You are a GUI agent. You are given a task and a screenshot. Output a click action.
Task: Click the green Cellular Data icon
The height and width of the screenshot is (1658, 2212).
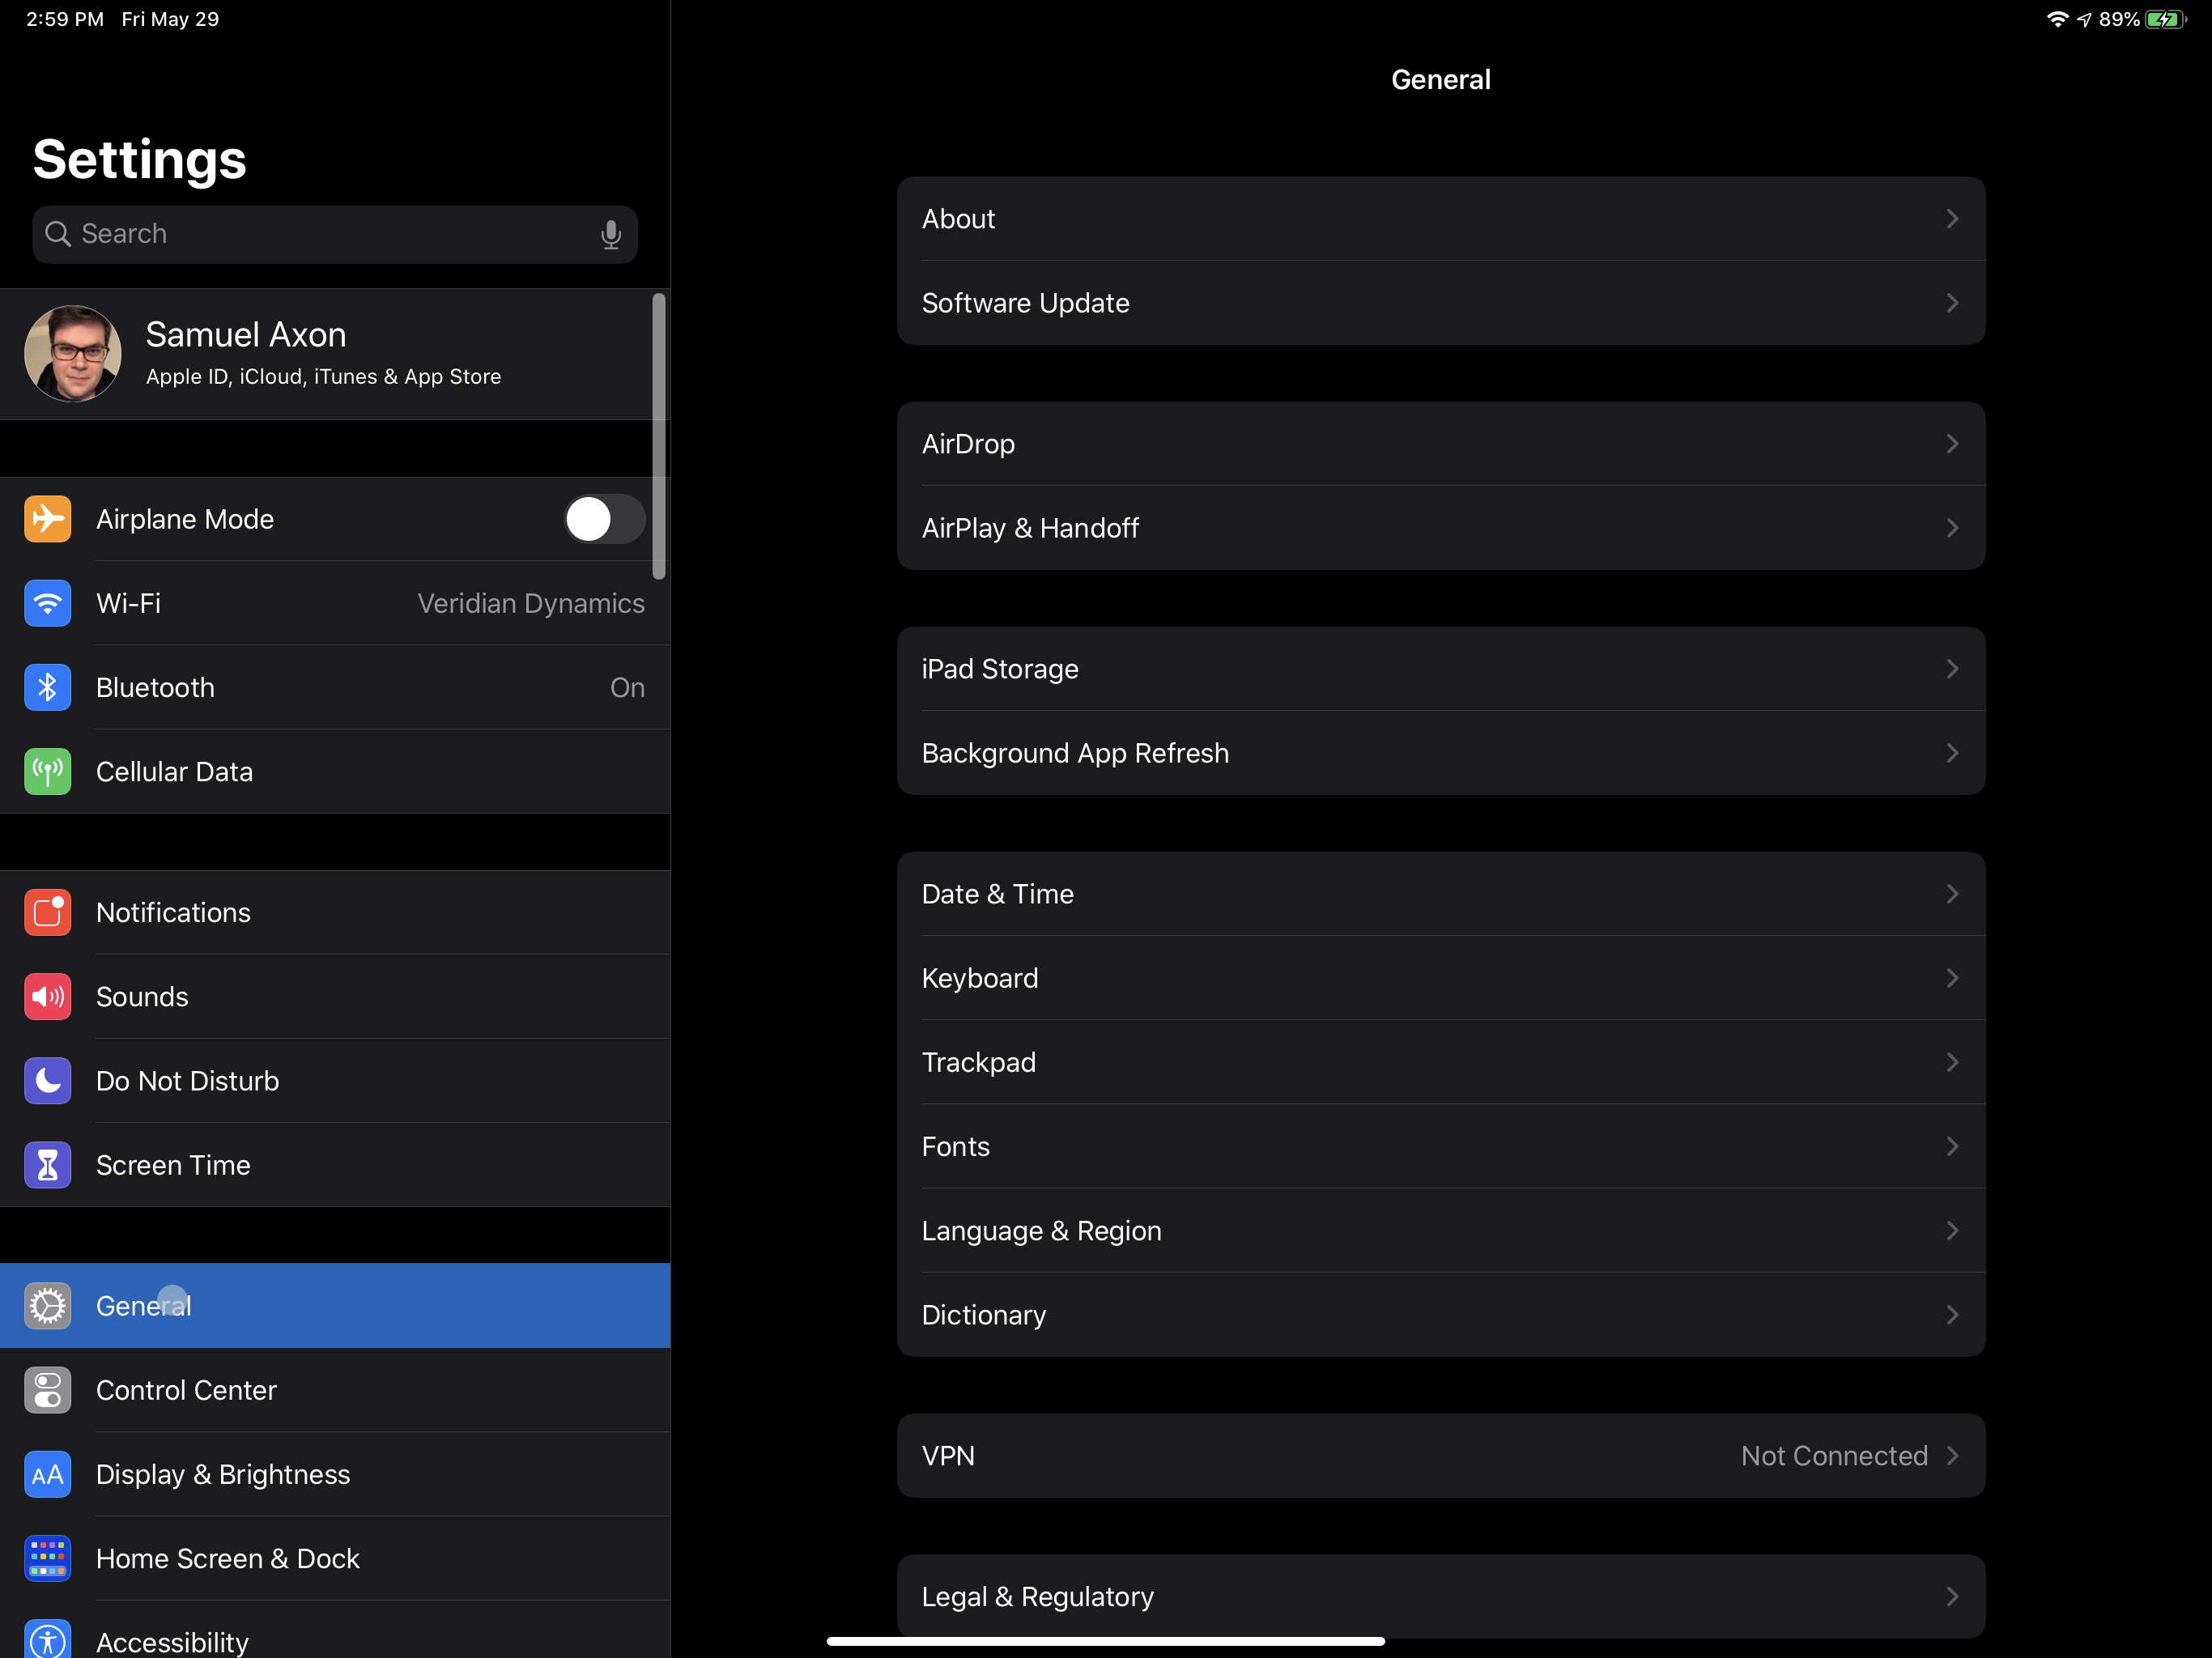pos(47,771)
